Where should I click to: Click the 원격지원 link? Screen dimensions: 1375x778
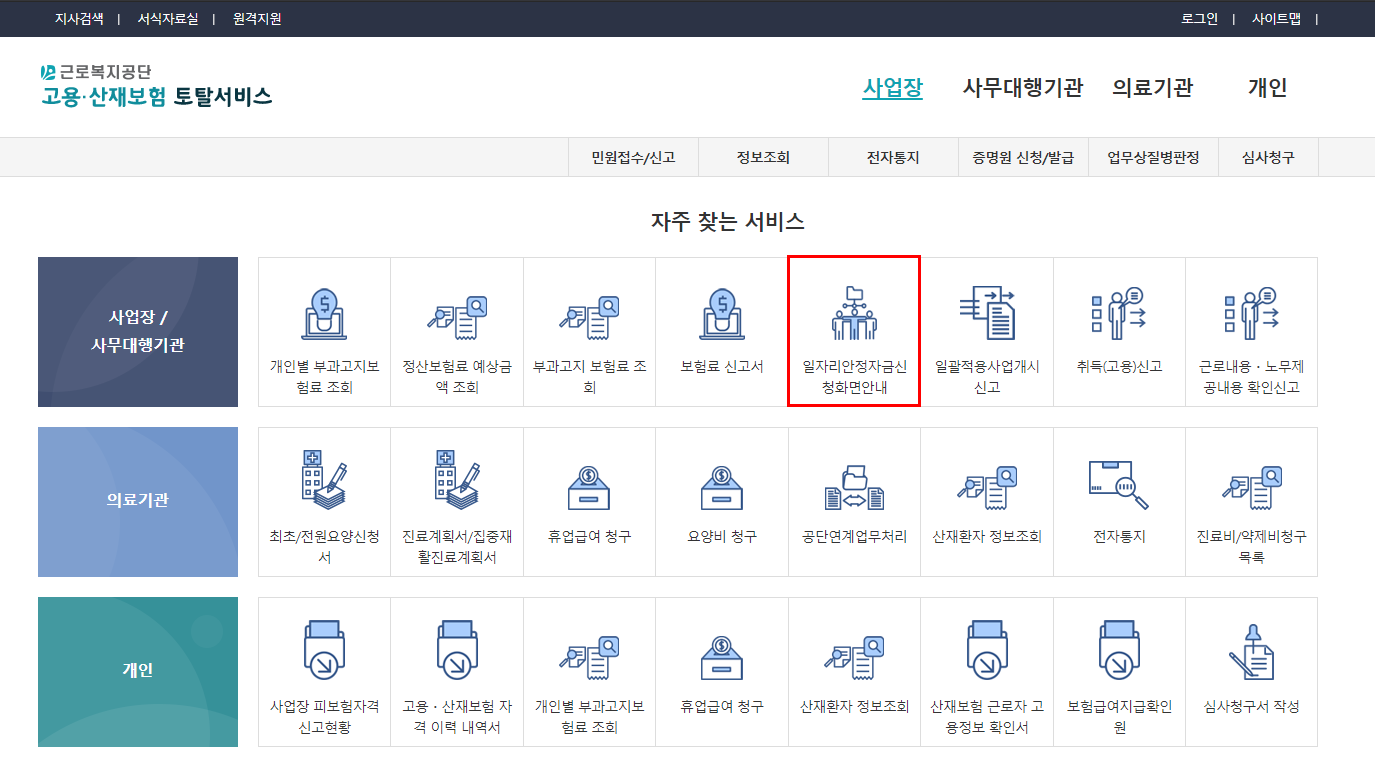tap(257, 19)
